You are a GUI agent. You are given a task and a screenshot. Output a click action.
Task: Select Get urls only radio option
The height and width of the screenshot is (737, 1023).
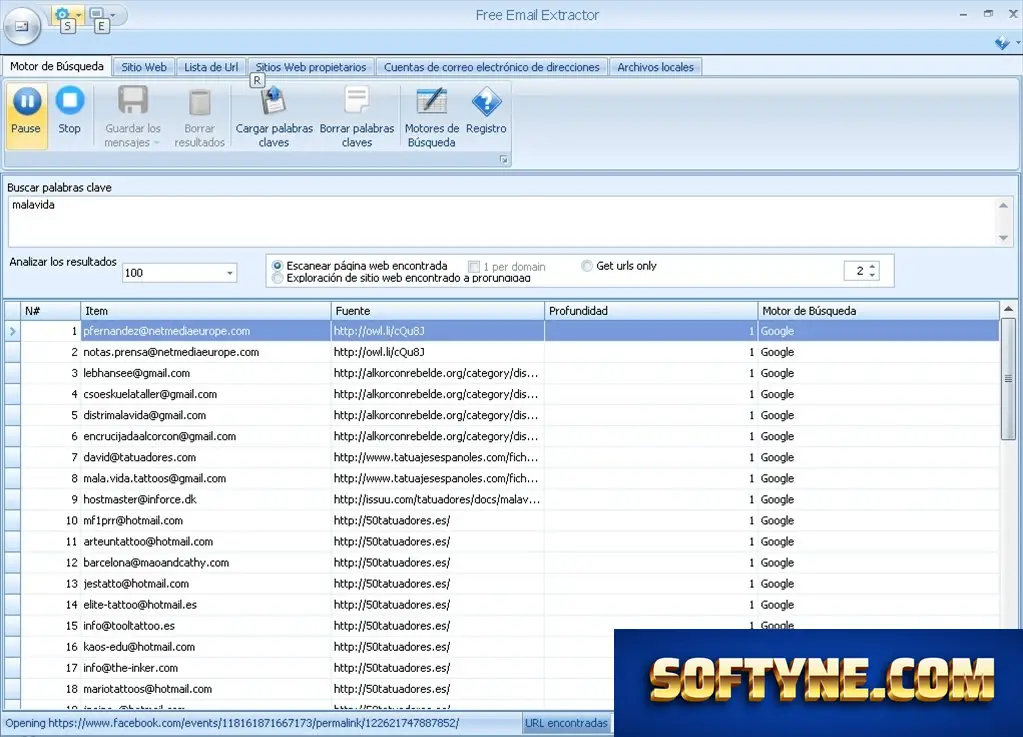[587, 265]
